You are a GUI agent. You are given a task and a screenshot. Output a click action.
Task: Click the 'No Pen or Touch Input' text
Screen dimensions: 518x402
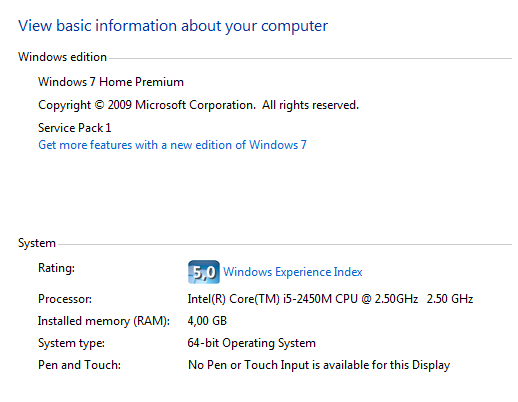point(319,365)
